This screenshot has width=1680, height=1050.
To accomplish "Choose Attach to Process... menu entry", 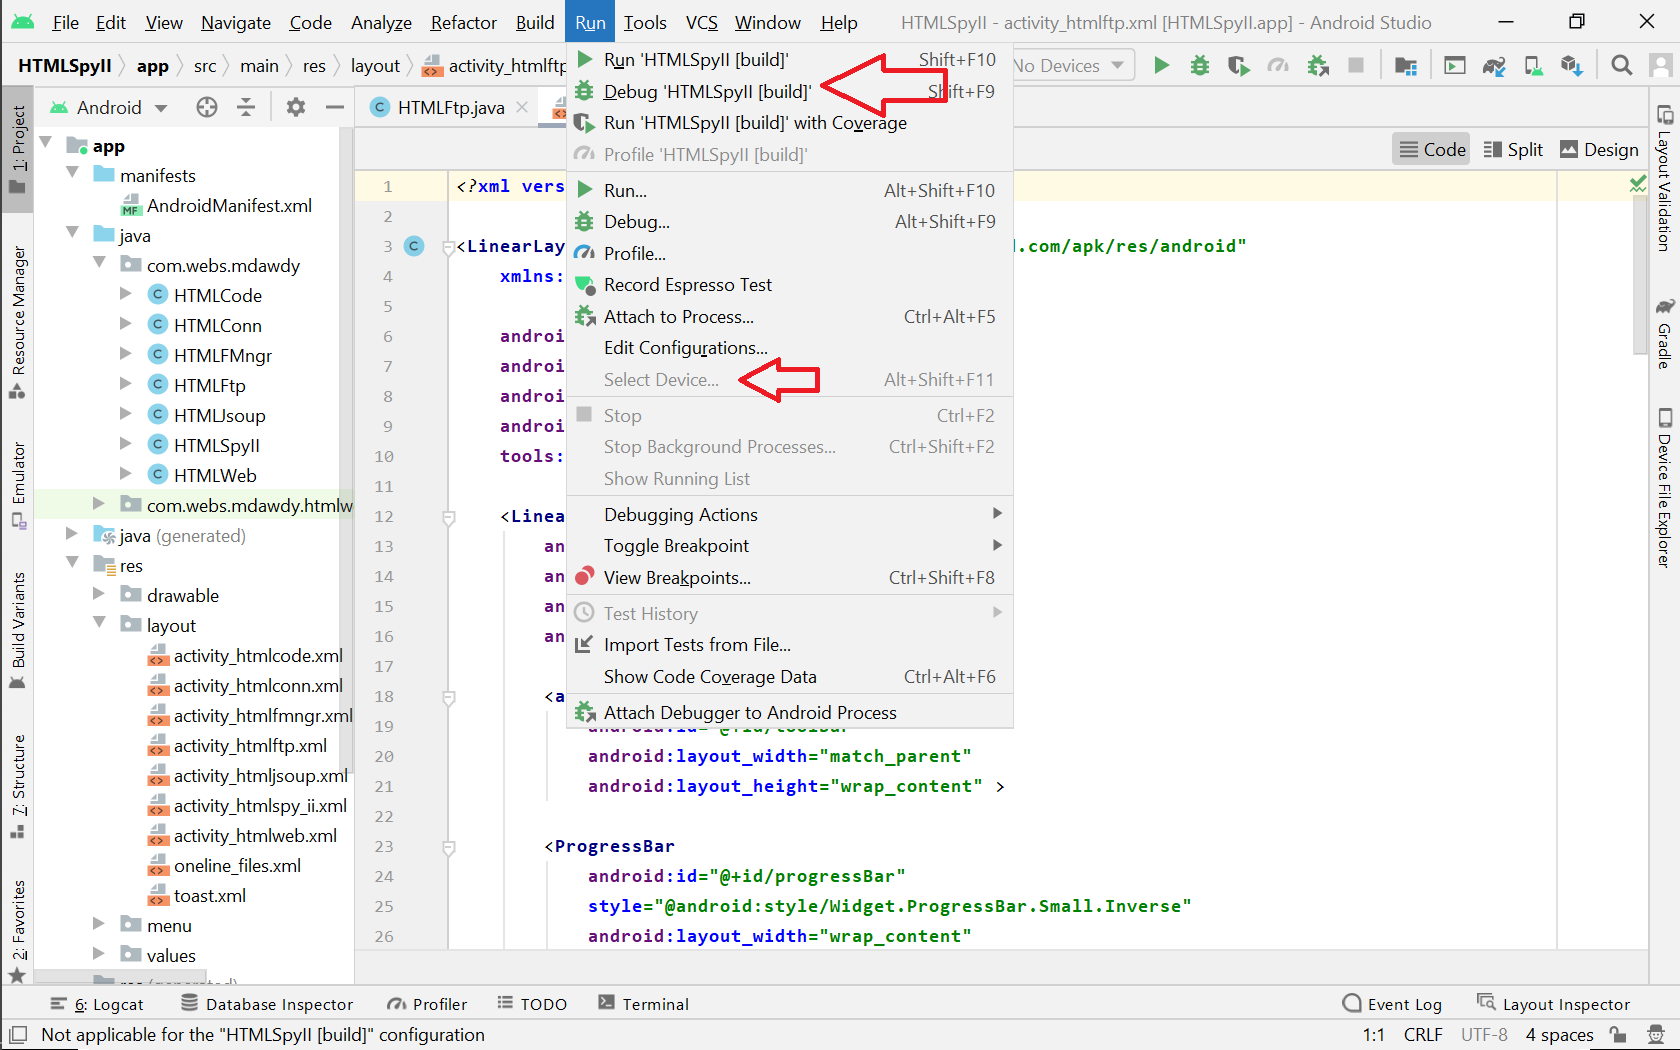I will (790, 317).
